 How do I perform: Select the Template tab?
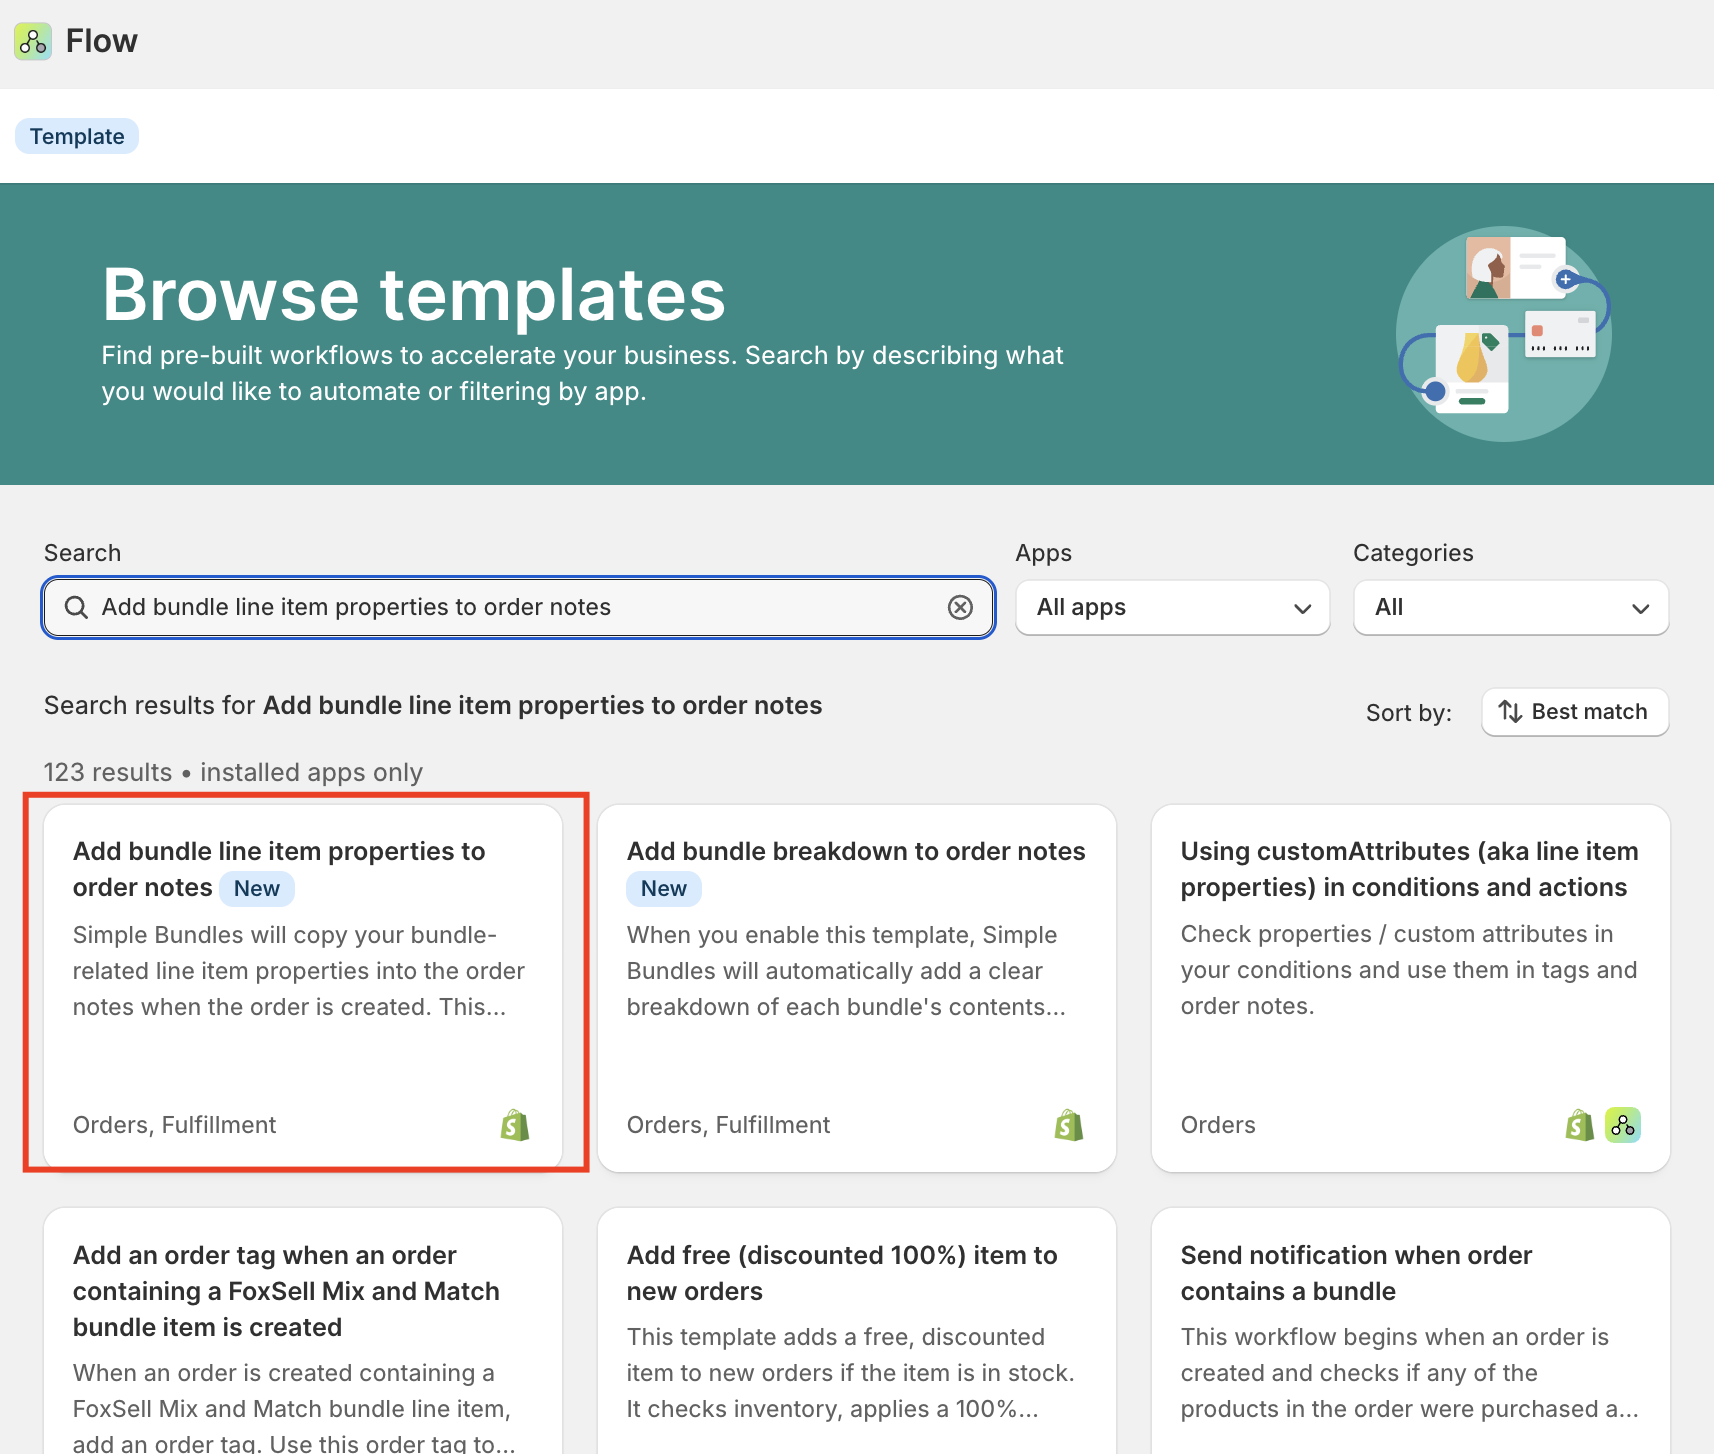[x=77, y=136]
